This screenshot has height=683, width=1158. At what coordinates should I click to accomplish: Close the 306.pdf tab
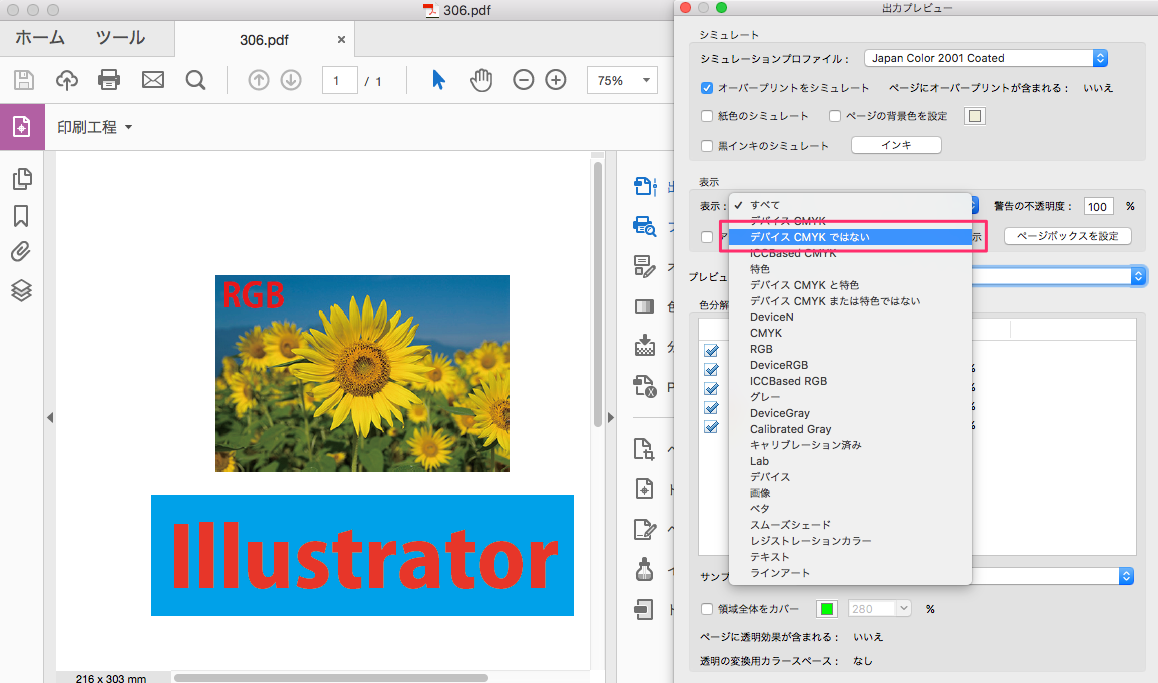coord(341,40)
